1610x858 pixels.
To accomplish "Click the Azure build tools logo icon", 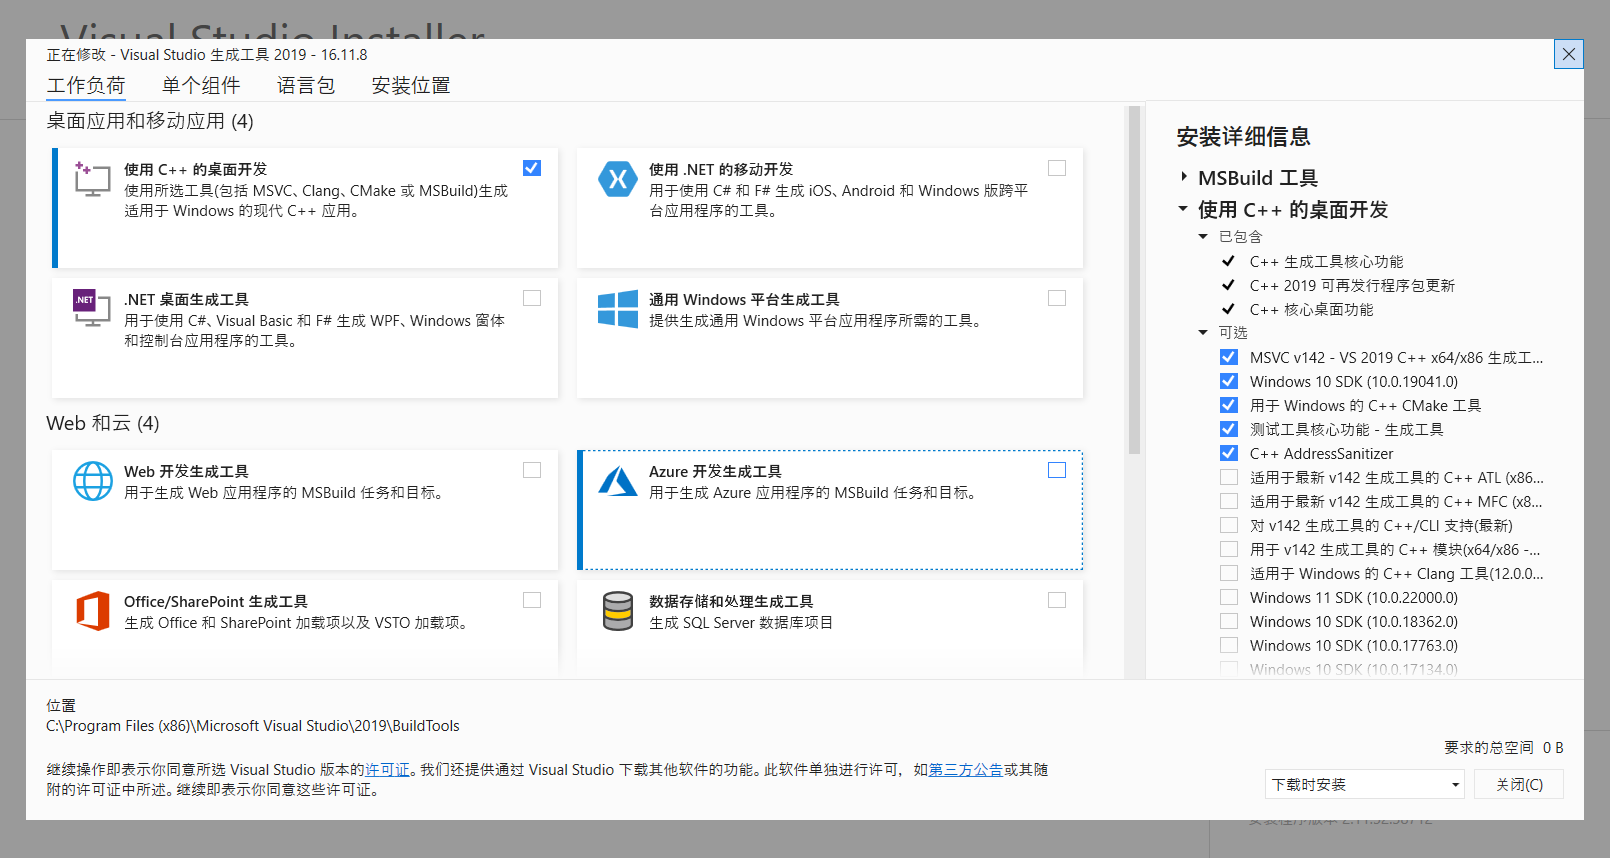I will (618, 481).
